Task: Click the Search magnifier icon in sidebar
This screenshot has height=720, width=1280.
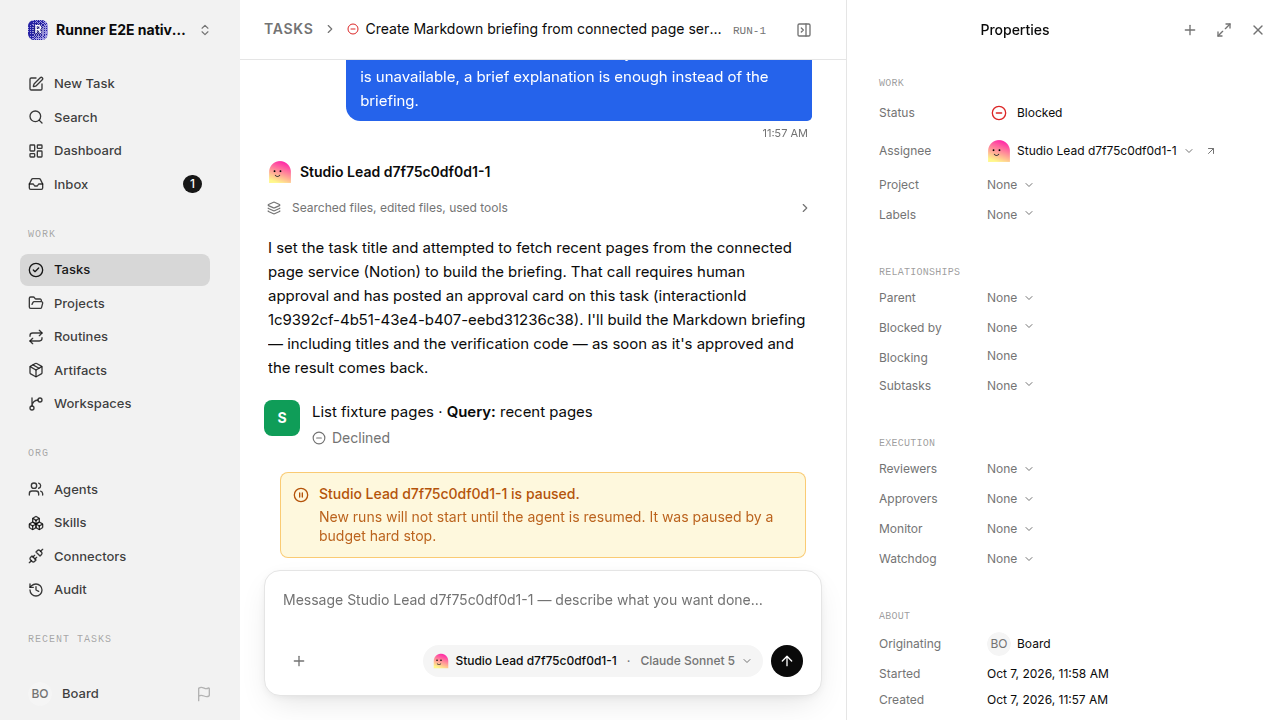Action: pos(36,117)
